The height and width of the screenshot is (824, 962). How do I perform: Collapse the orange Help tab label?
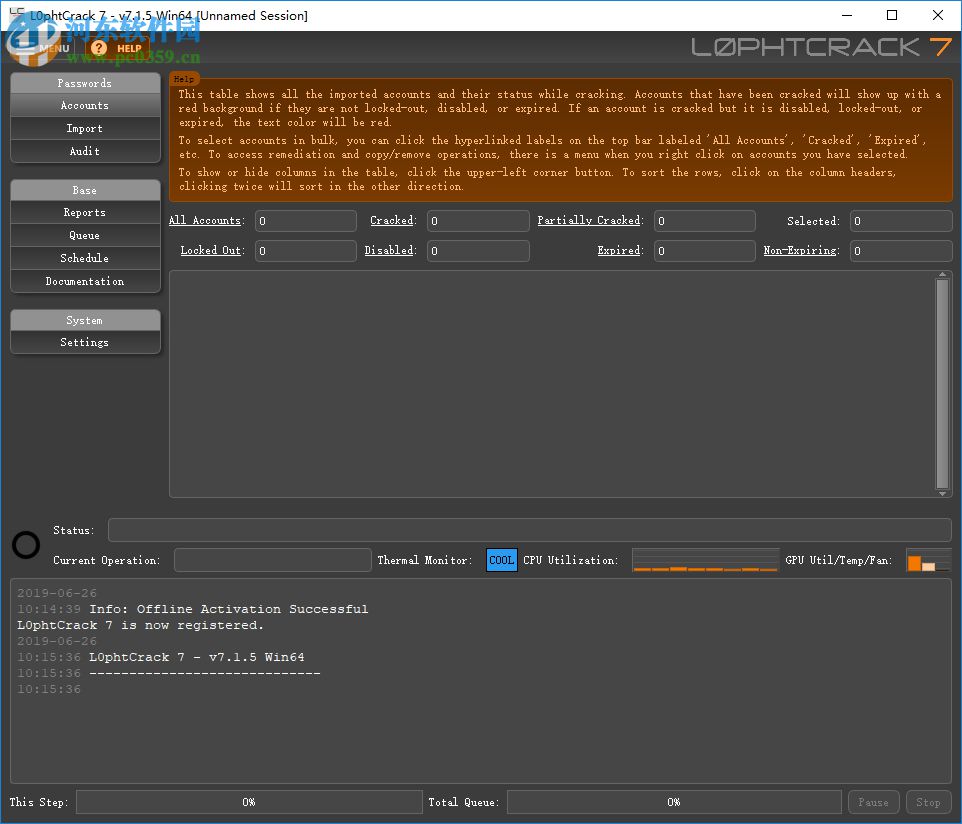tap(184, 78)
